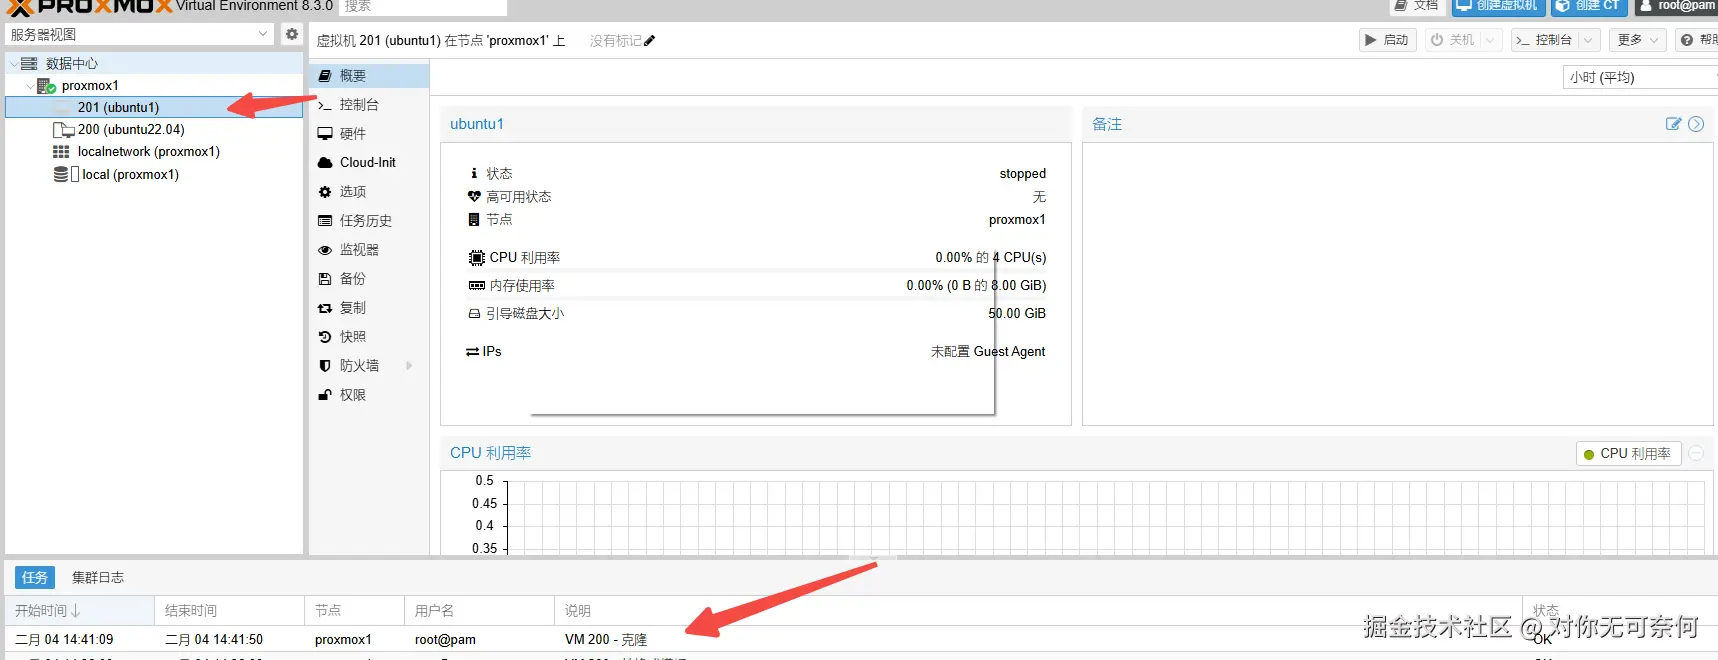1718x660 pixels.
Task: Click the 创建 CT button
Action: tap(1590, 6)
